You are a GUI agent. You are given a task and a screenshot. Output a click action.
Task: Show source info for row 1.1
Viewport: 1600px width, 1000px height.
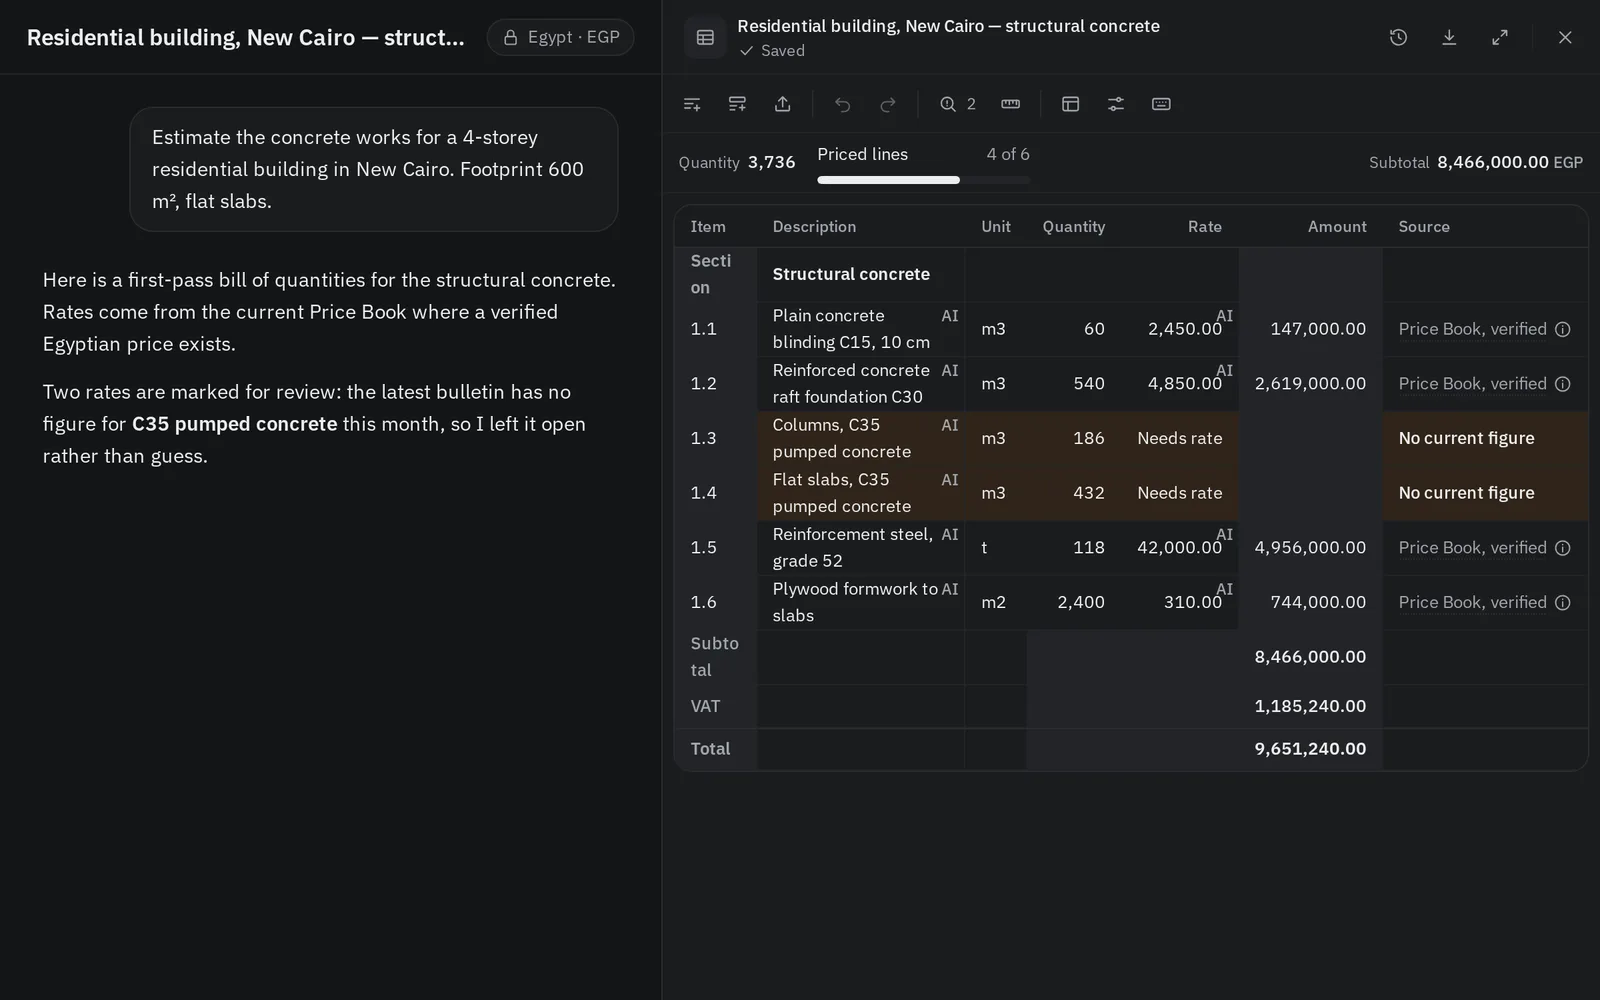pos(1563,329)
